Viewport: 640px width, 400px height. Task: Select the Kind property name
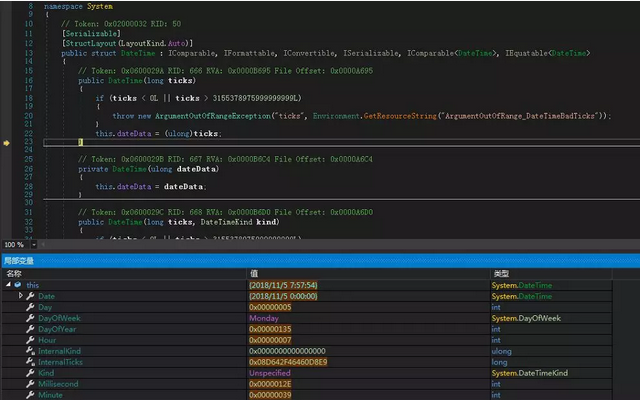pos(46,373)
